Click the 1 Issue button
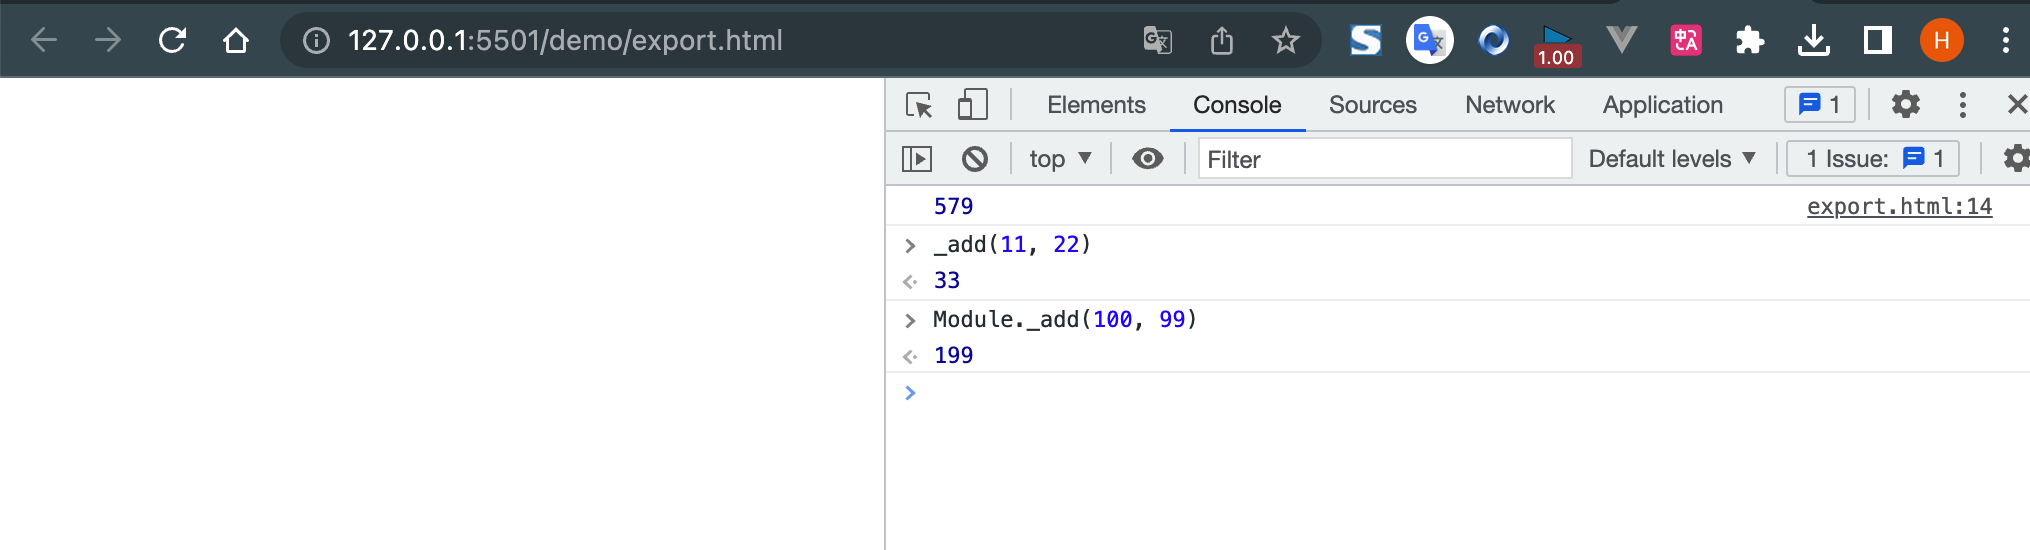The width and height of the screenshot is (2030, 550). pos(1872,159)
